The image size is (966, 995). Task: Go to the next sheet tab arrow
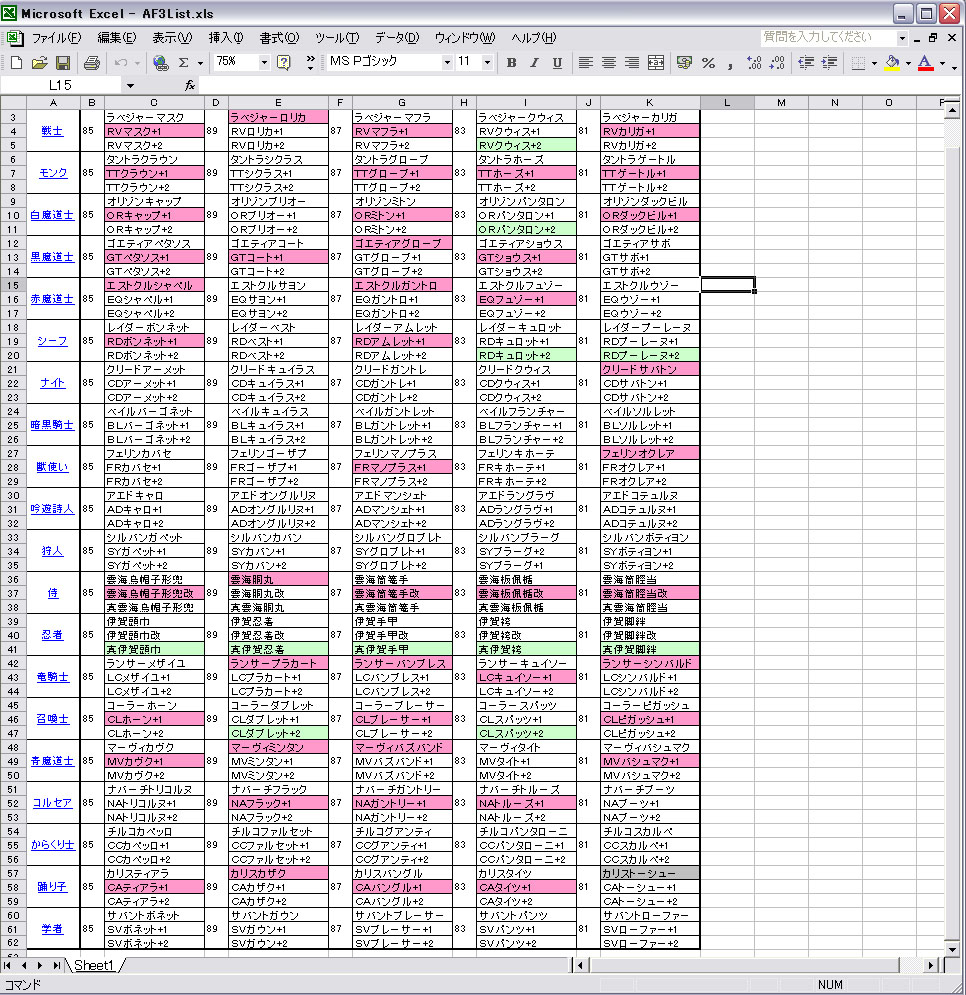tap(39, 965)
